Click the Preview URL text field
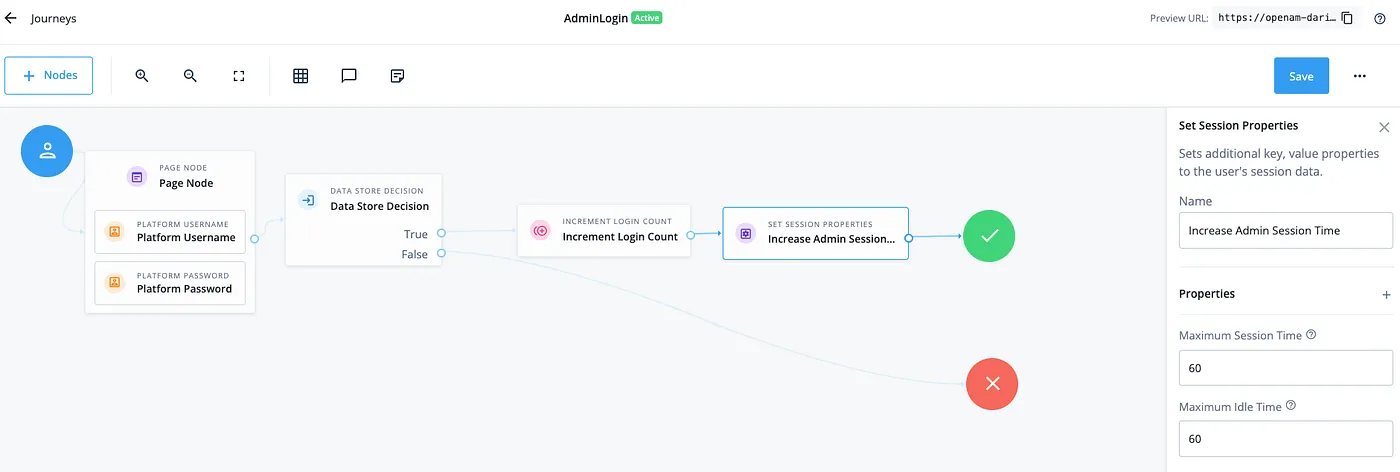This screenshot has width=1400, height=472. pyautogui.click(x=1276, y=18)
